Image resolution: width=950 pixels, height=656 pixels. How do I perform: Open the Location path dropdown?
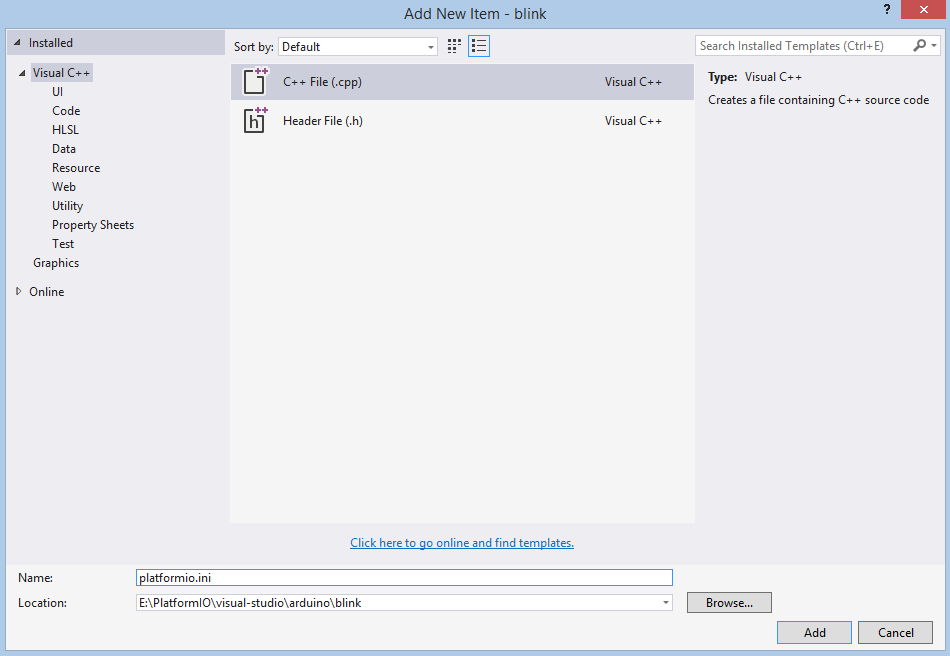click(666, 603)
